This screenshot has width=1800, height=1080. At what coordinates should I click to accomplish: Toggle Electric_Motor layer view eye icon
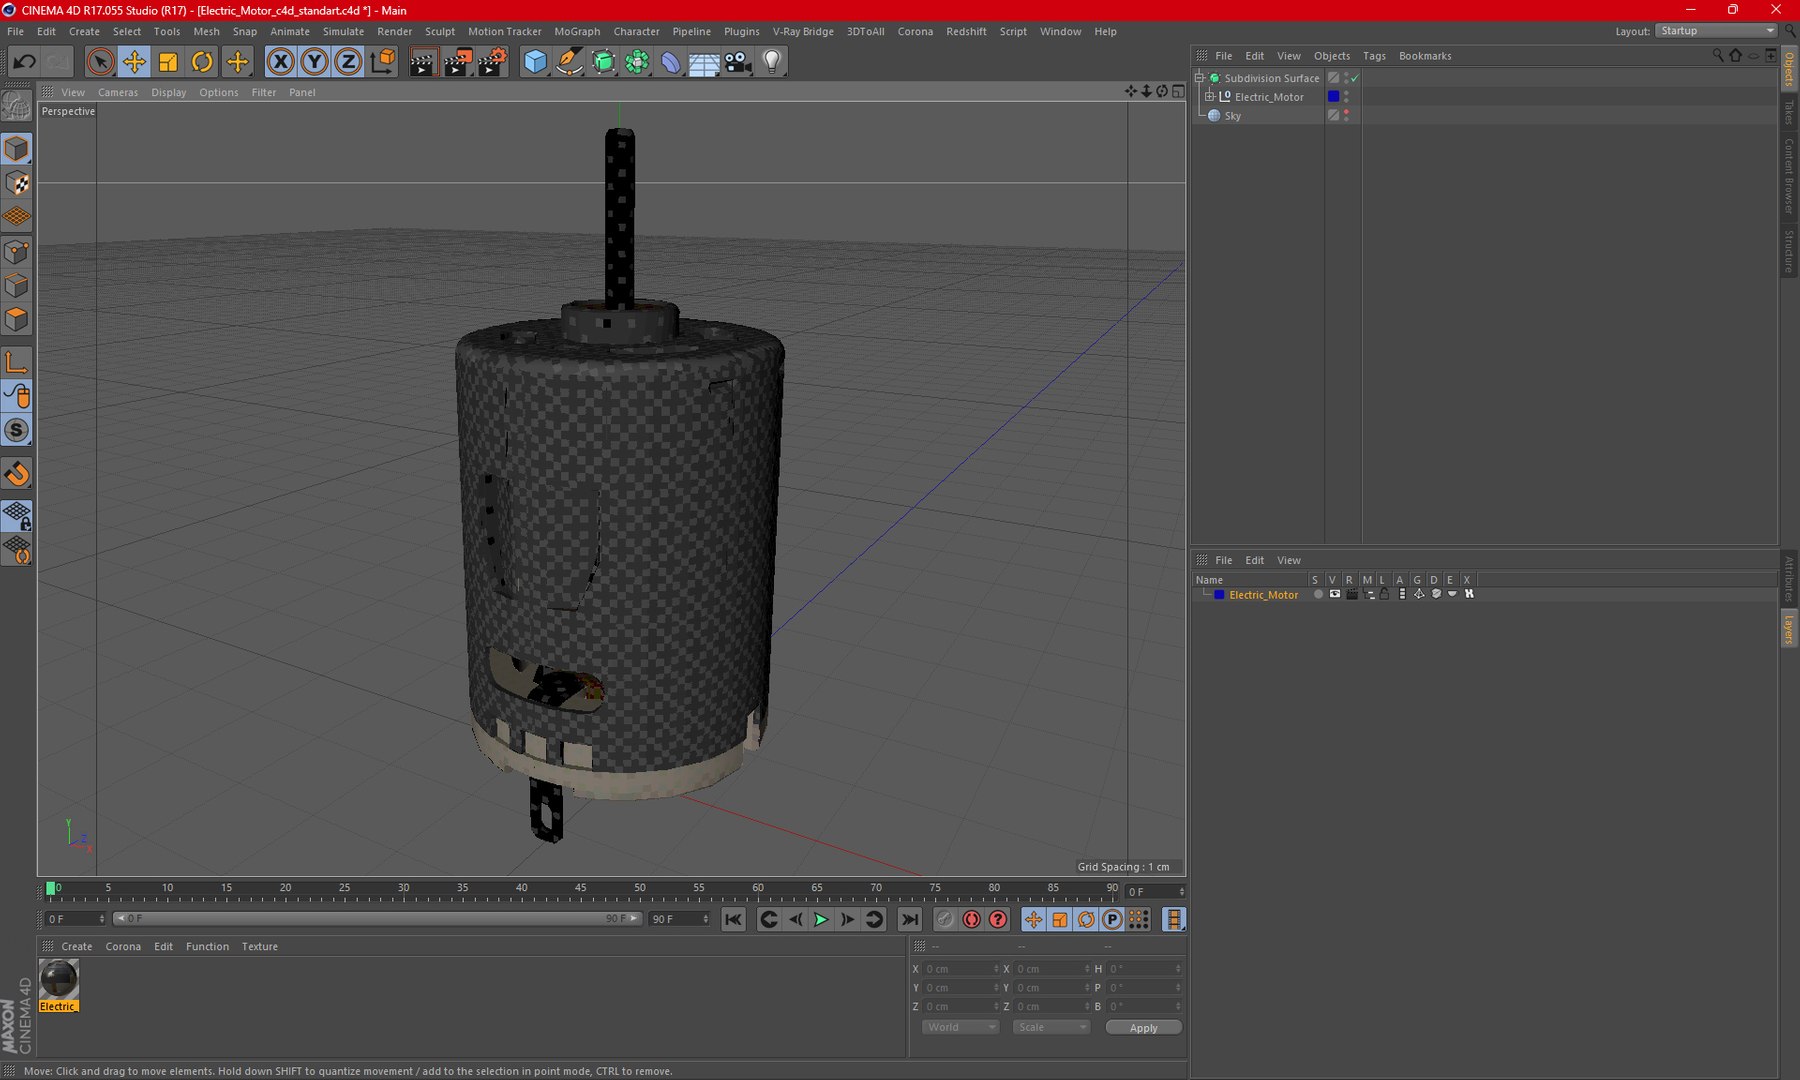pos(1334,594)
